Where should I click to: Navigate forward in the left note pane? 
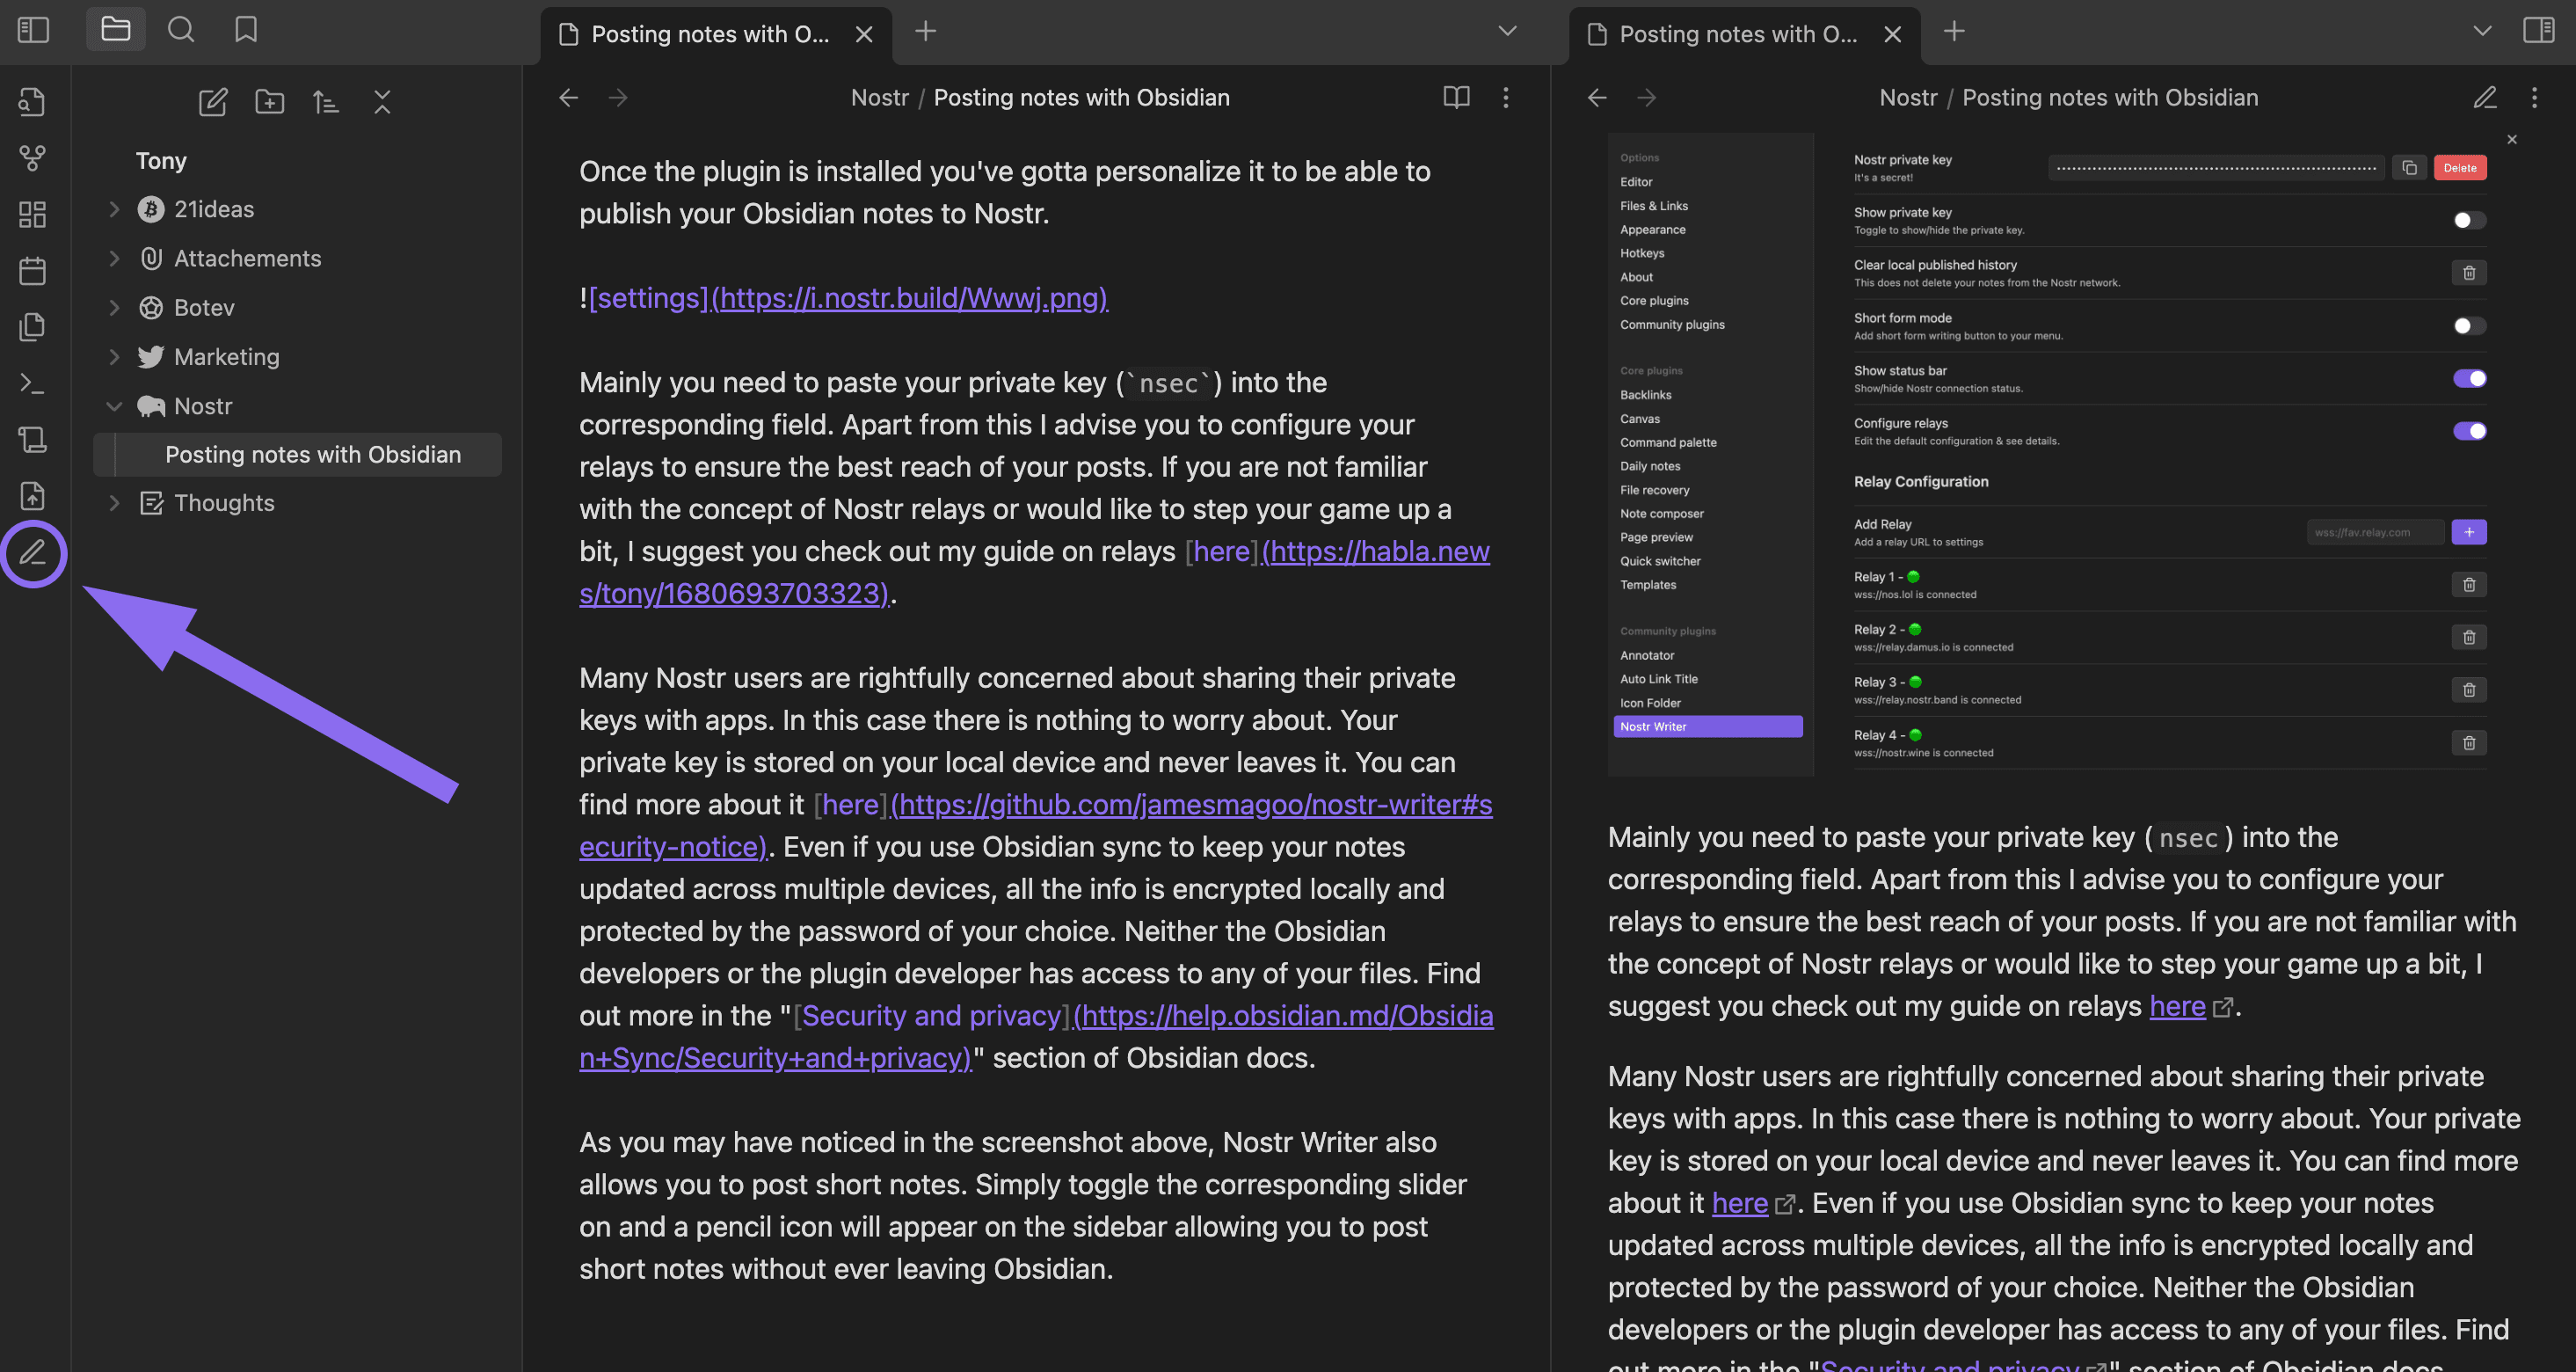pyautogui.click(x=618, y=98)
